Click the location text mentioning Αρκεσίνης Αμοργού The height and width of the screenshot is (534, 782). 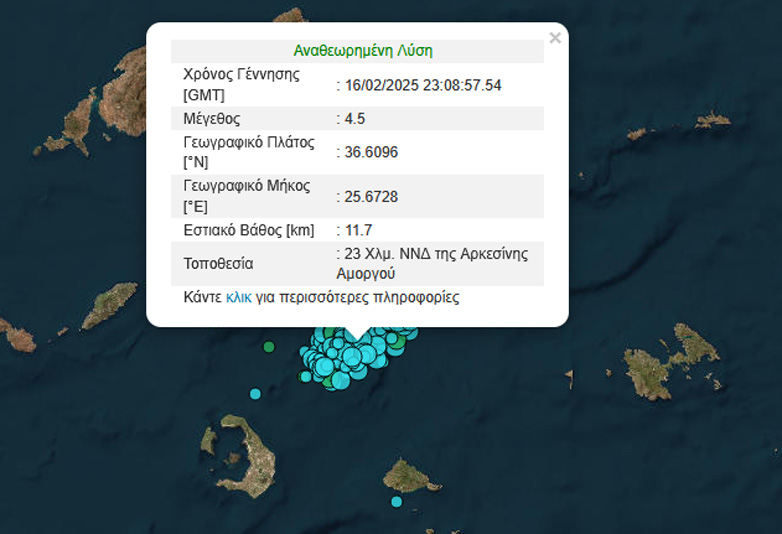click(x=435, y=263)
